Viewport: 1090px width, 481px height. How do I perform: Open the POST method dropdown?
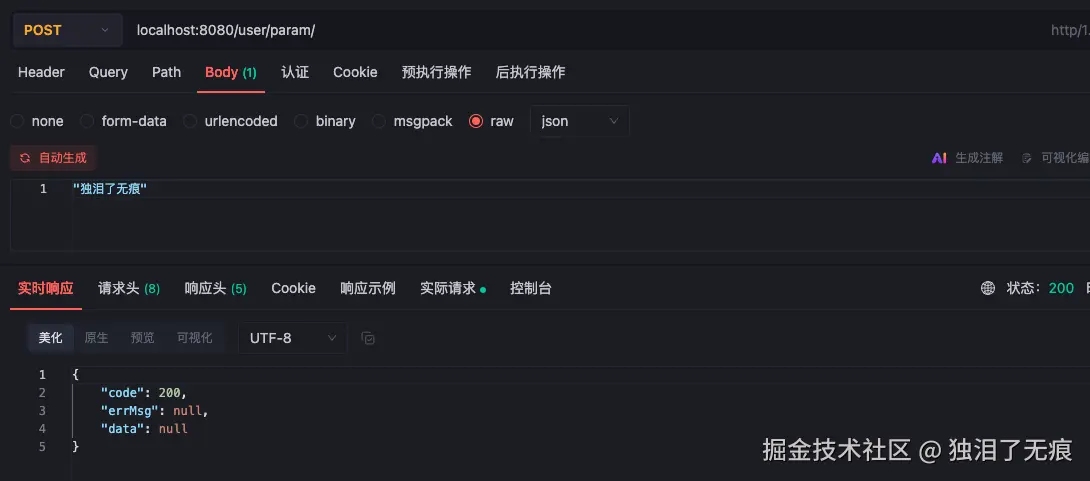tap(67, 30)
